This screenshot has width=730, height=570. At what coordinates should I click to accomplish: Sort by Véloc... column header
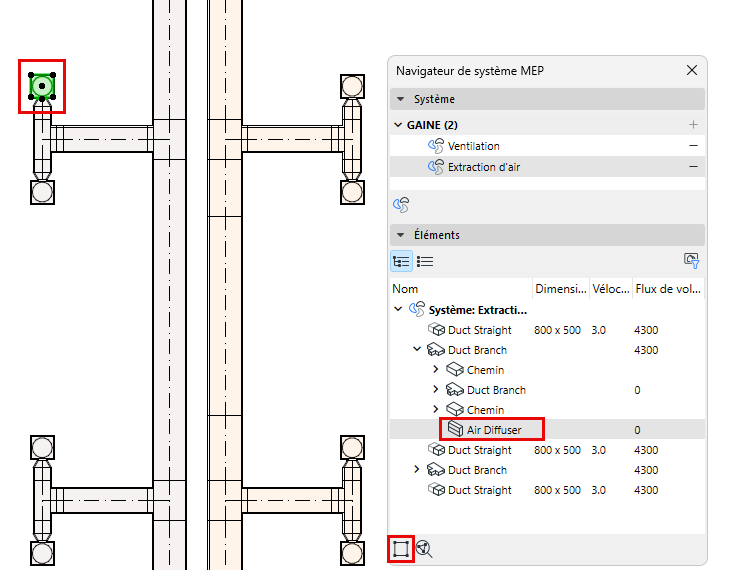point(611,289)
